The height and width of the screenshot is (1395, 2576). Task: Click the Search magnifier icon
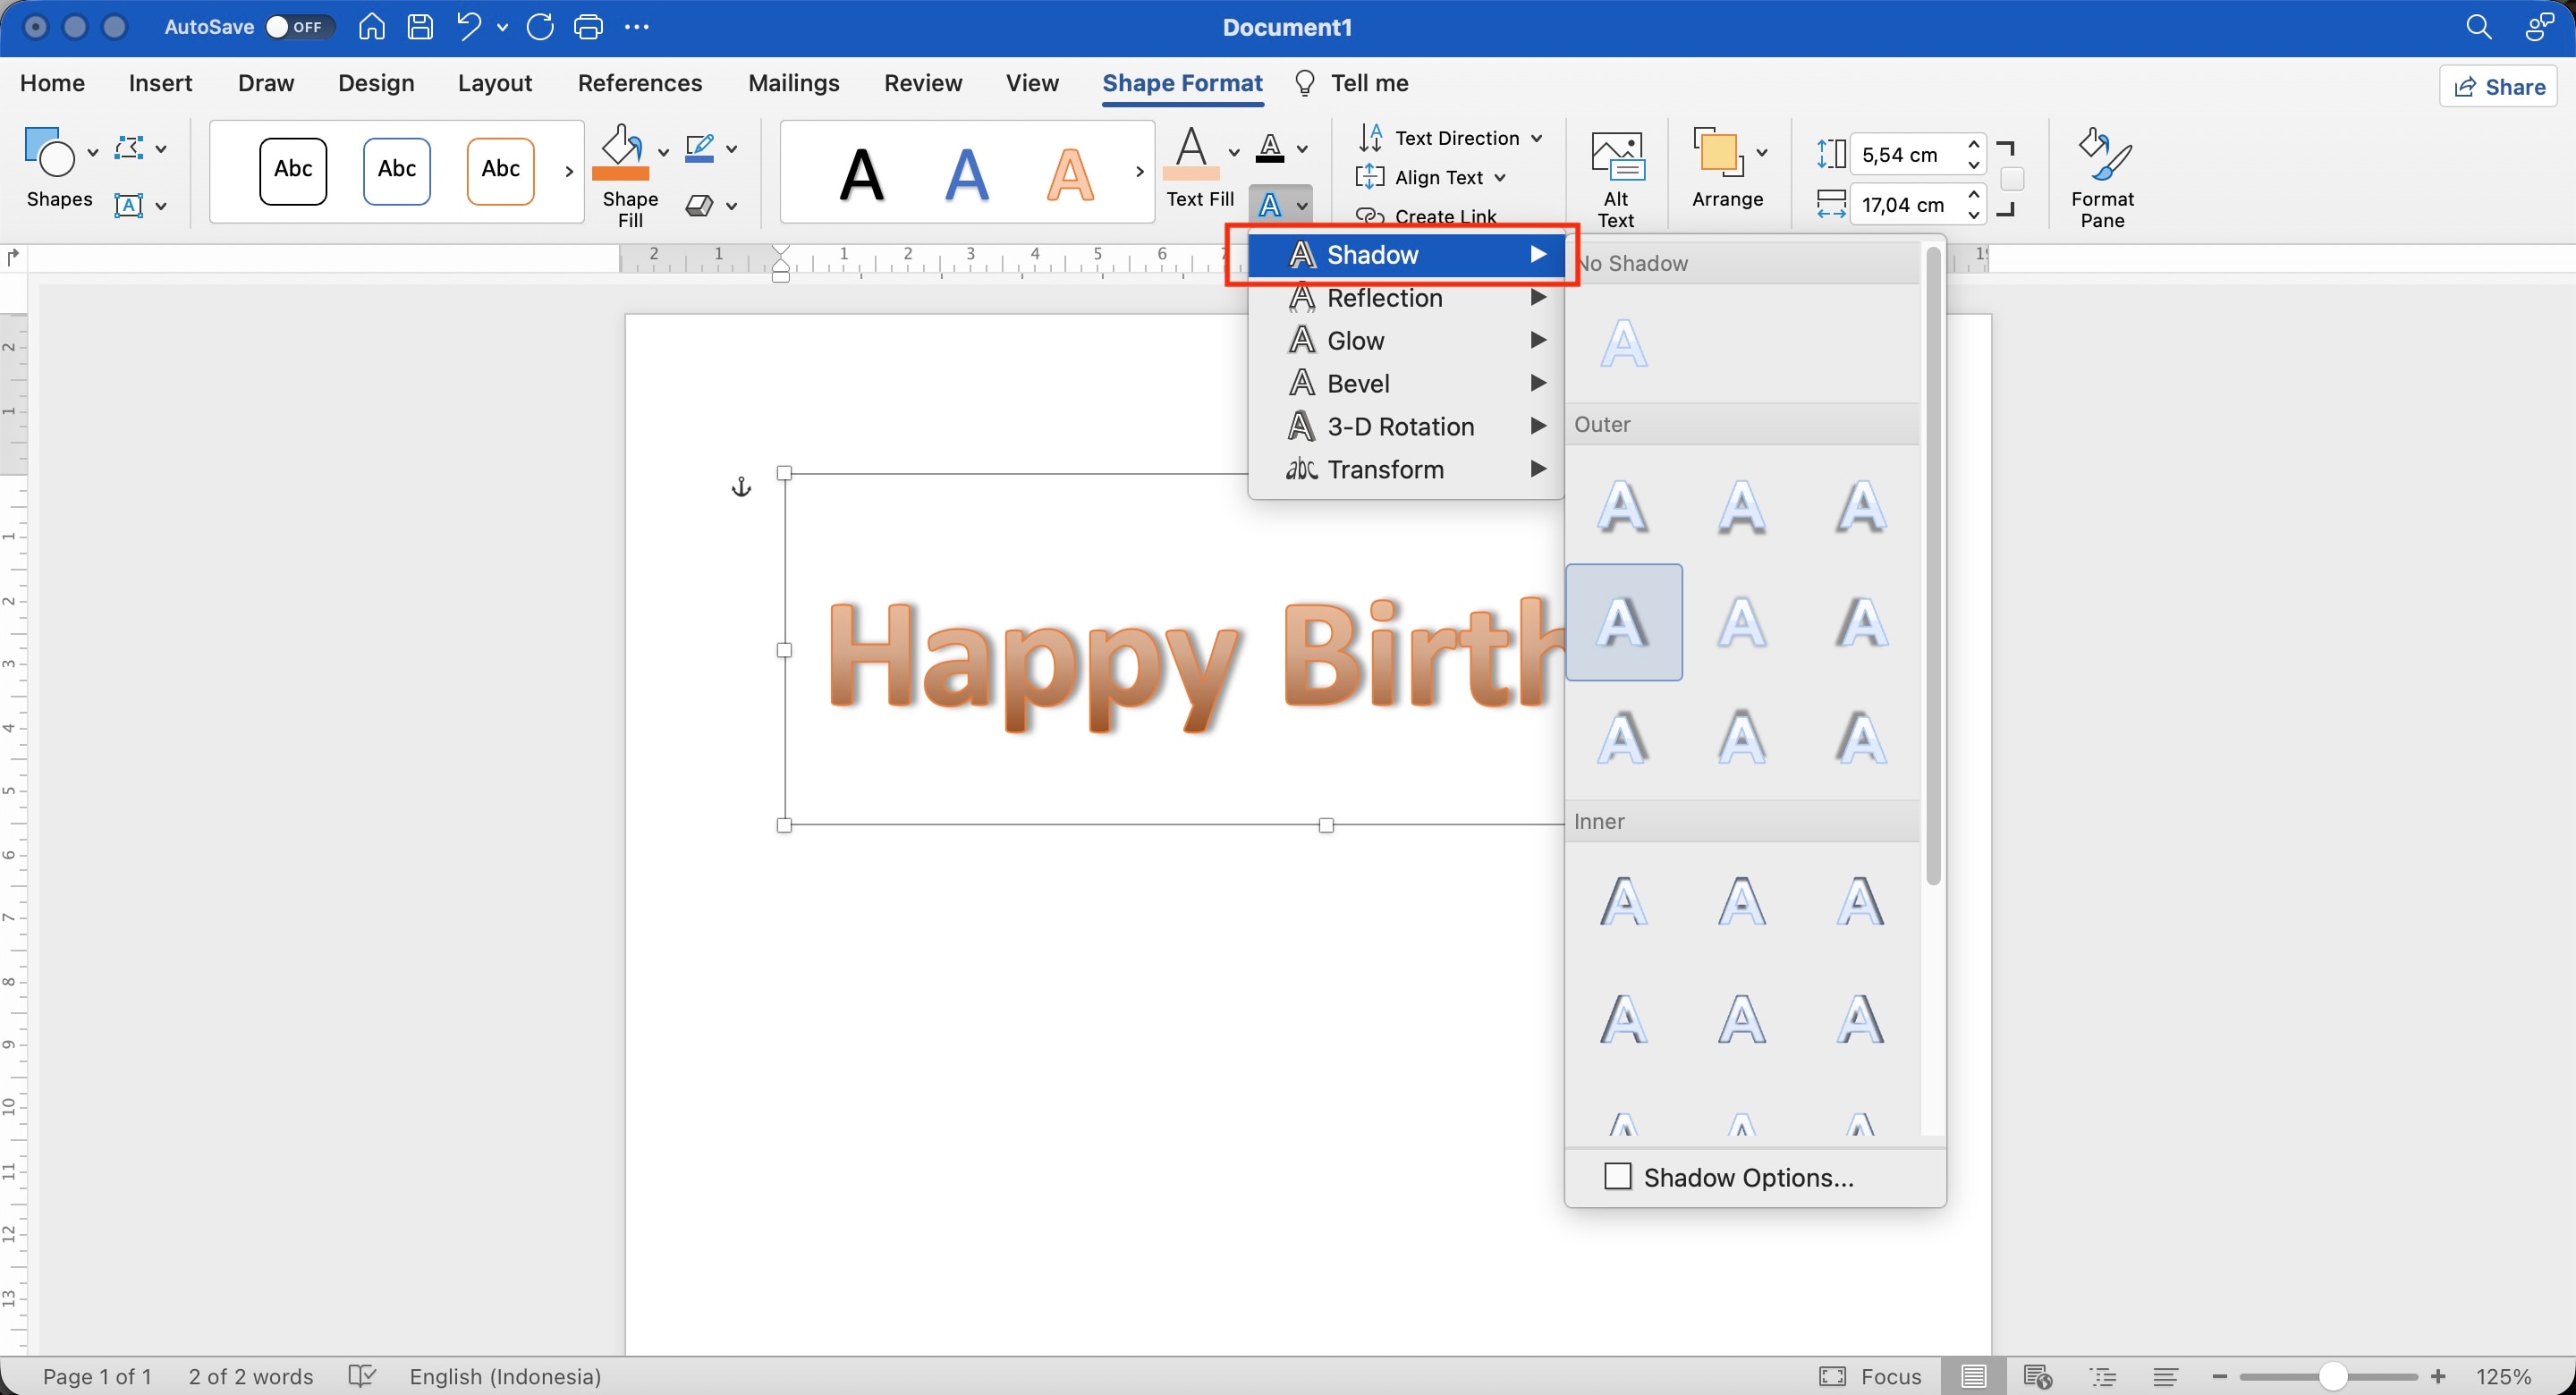click(x=2479, y=27)
